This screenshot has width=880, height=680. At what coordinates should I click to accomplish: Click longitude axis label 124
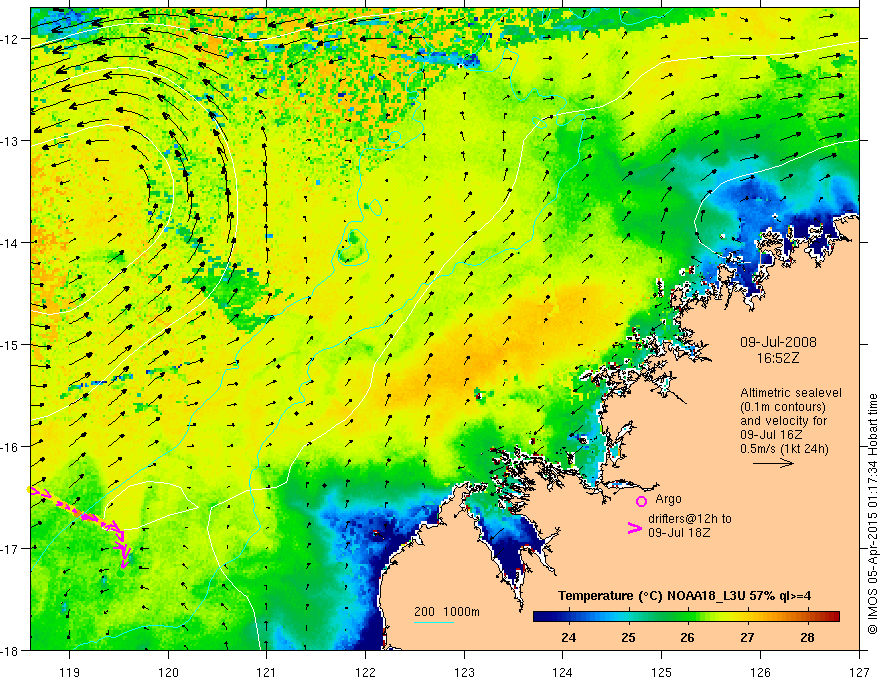pos(563,672)
